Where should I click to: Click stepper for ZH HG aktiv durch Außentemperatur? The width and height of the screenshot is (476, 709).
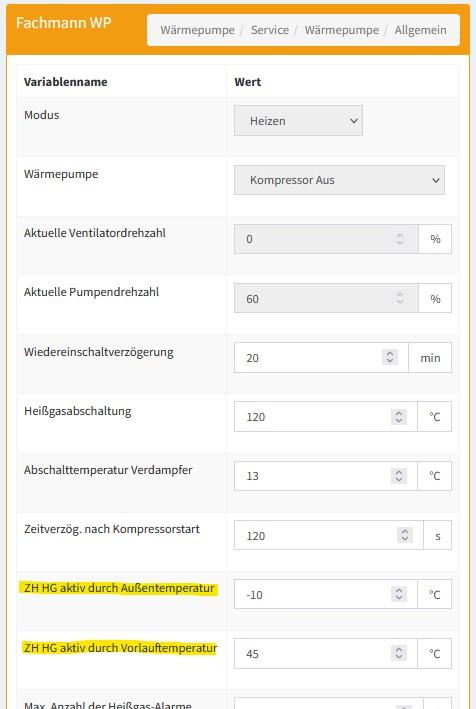(399, 594)
